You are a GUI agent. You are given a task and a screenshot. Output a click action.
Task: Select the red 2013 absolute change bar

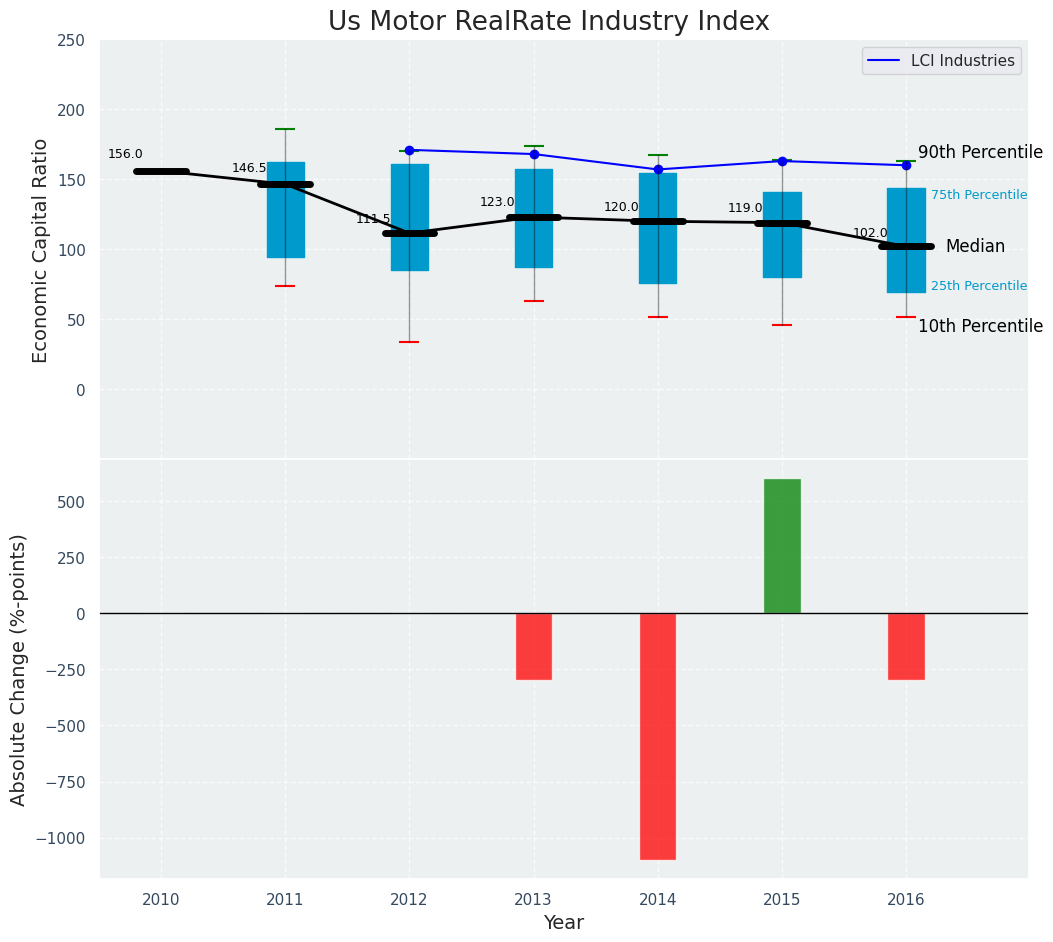pos(534,646)
